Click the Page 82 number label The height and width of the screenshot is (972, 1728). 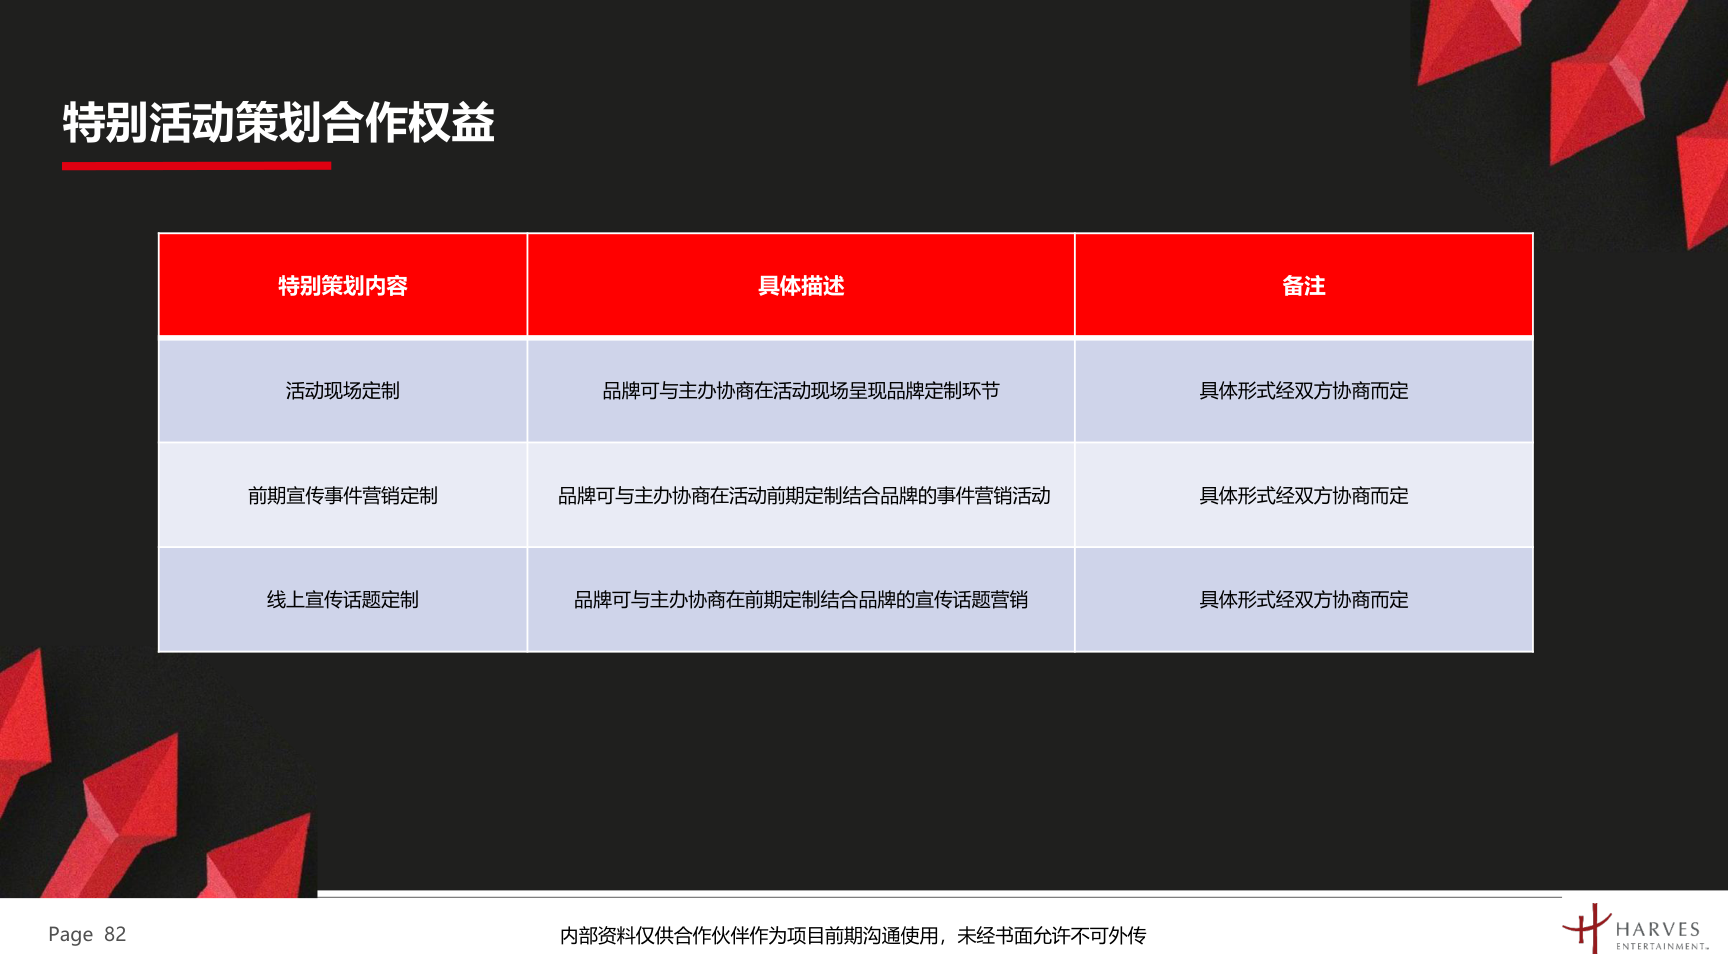87,934
